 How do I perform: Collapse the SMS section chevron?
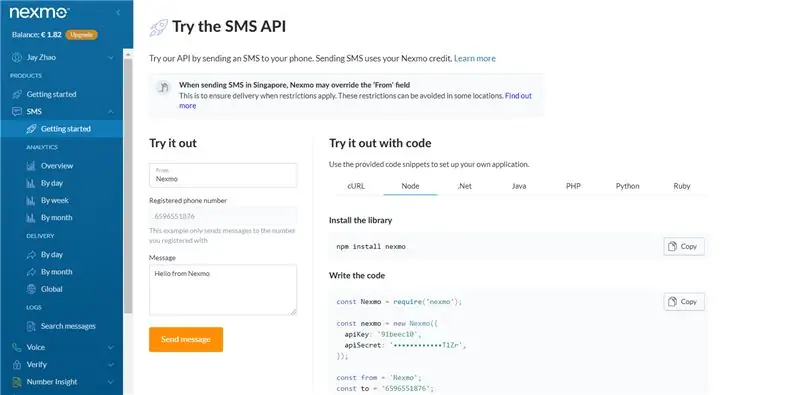pyautogui.click(x=111, y=112)
